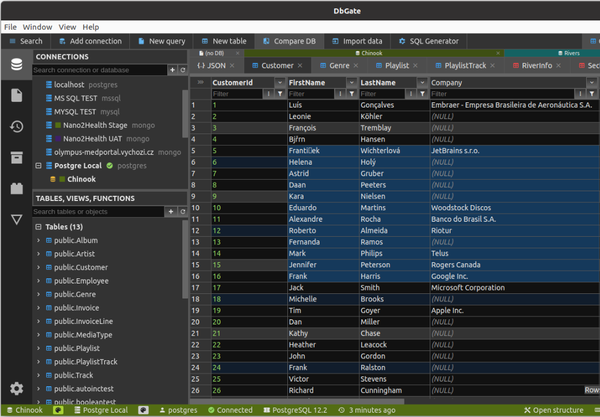Select the public.Employee table
Image resolution: width=600 pixels, height=417 pixels.
pos(81,281)
